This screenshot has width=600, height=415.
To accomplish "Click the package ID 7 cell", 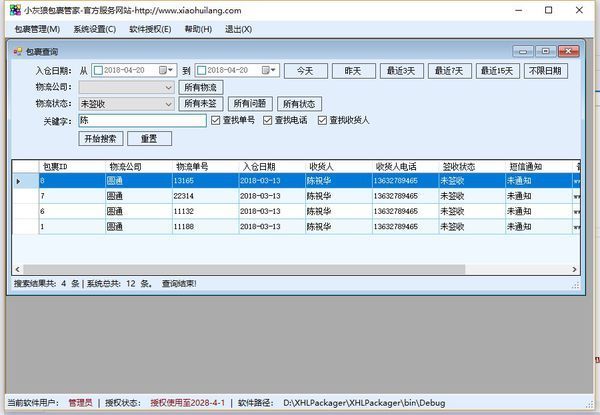I will (72, 196).
